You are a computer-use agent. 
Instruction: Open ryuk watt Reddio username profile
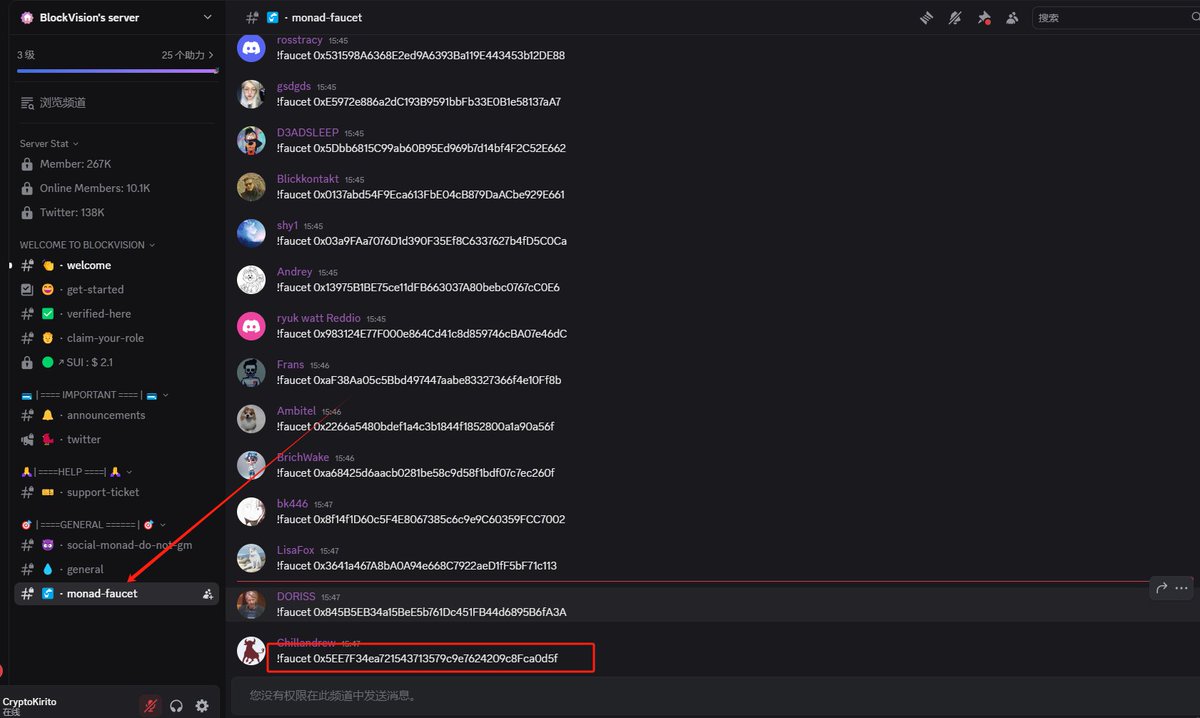pos(319,318)
